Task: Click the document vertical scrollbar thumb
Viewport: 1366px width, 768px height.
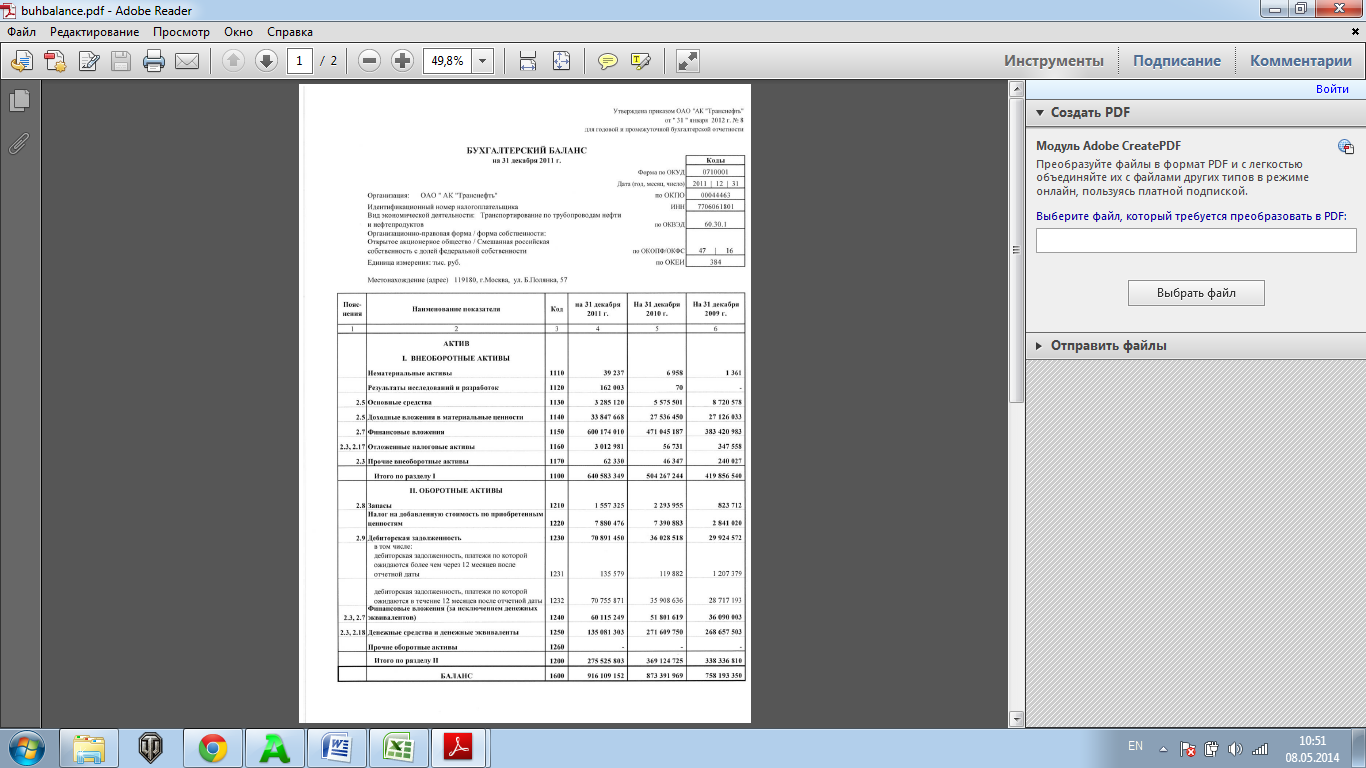Action: click(x=1016, y=250)
